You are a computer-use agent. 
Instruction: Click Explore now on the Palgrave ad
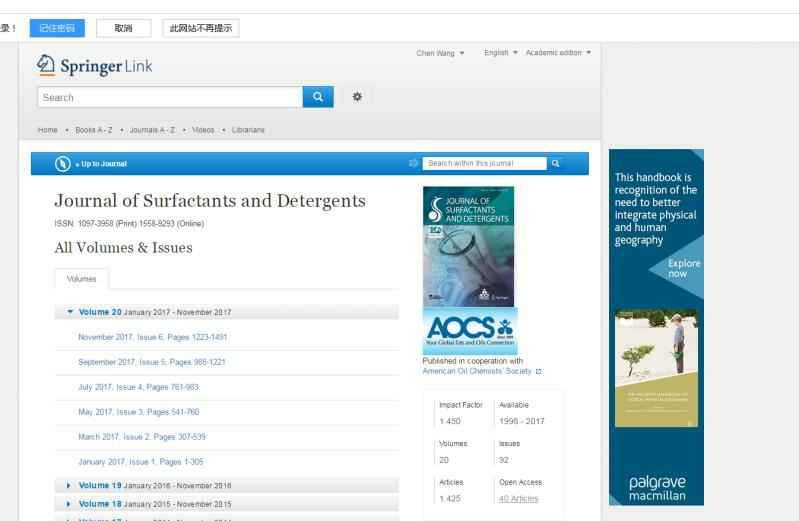coord(683,268)
